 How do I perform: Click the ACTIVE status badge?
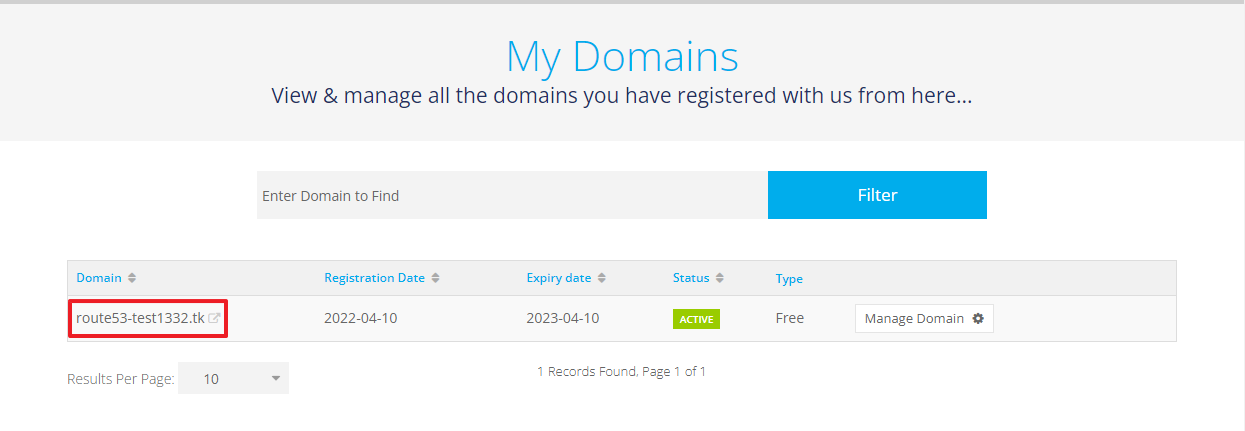click(696, 319)
